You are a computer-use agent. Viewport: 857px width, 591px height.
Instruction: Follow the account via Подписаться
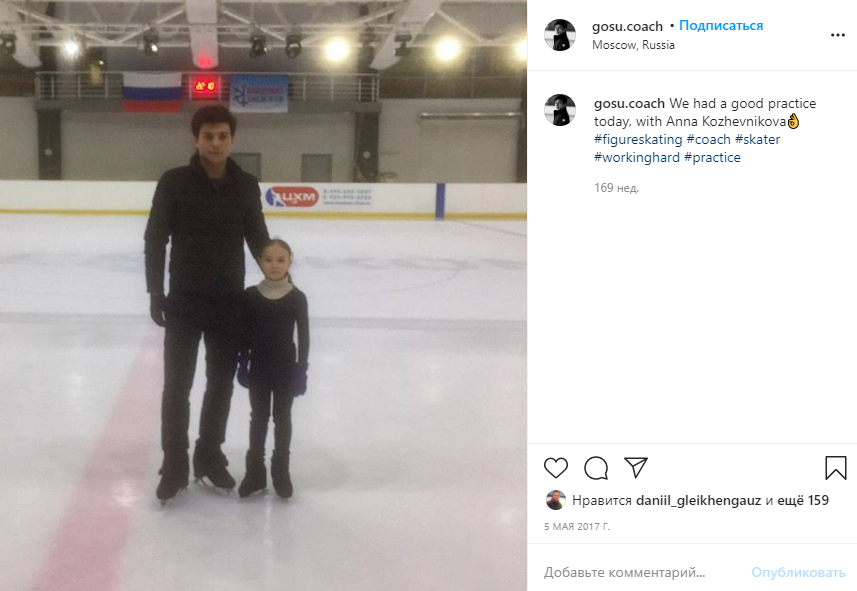coord(721,26)
